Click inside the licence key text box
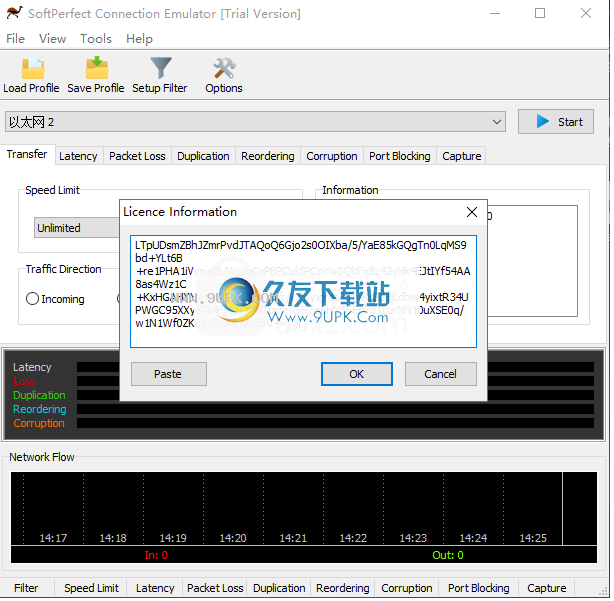This screenshot has width=614, height=601. coord(303,292)
